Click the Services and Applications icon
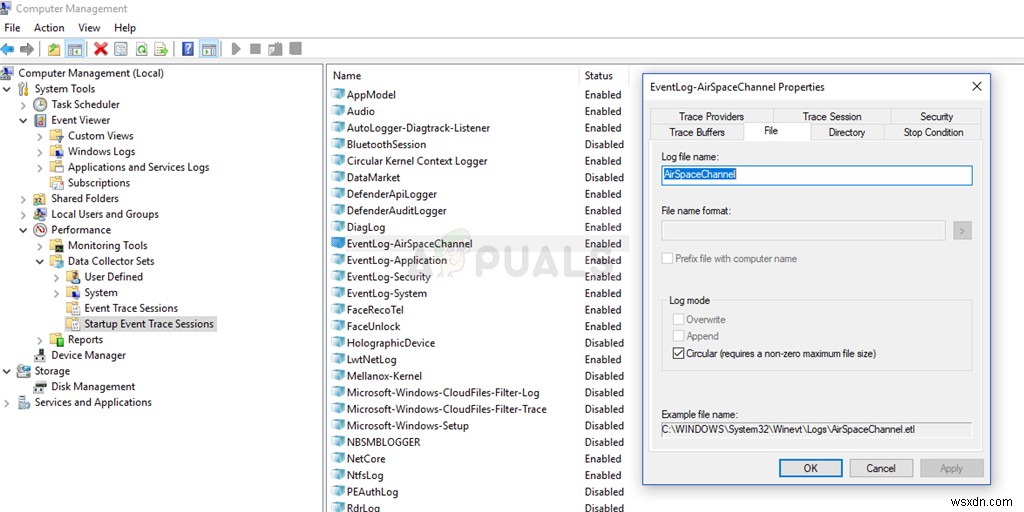 click(24, 402)
